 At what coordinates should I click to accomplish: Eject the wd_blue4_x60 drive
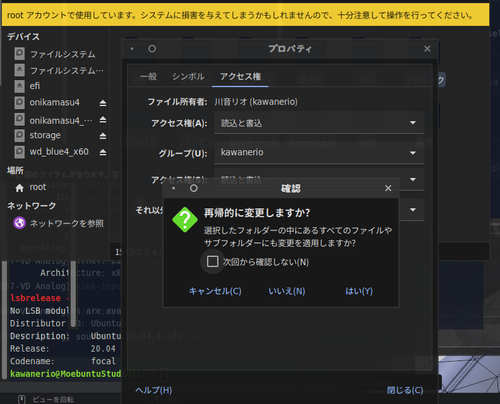pos(103,152)
